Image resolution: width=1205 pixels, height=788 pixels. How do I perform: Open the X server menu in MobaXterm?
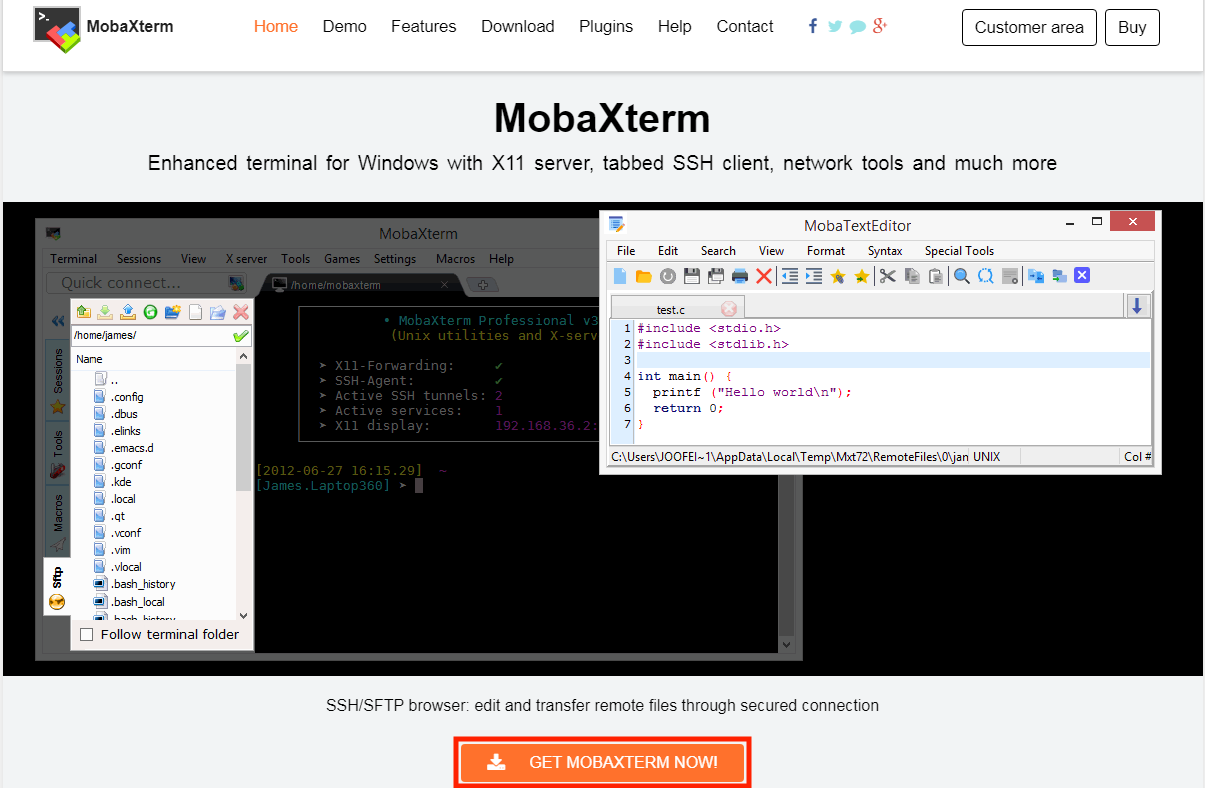click(246, 259)
